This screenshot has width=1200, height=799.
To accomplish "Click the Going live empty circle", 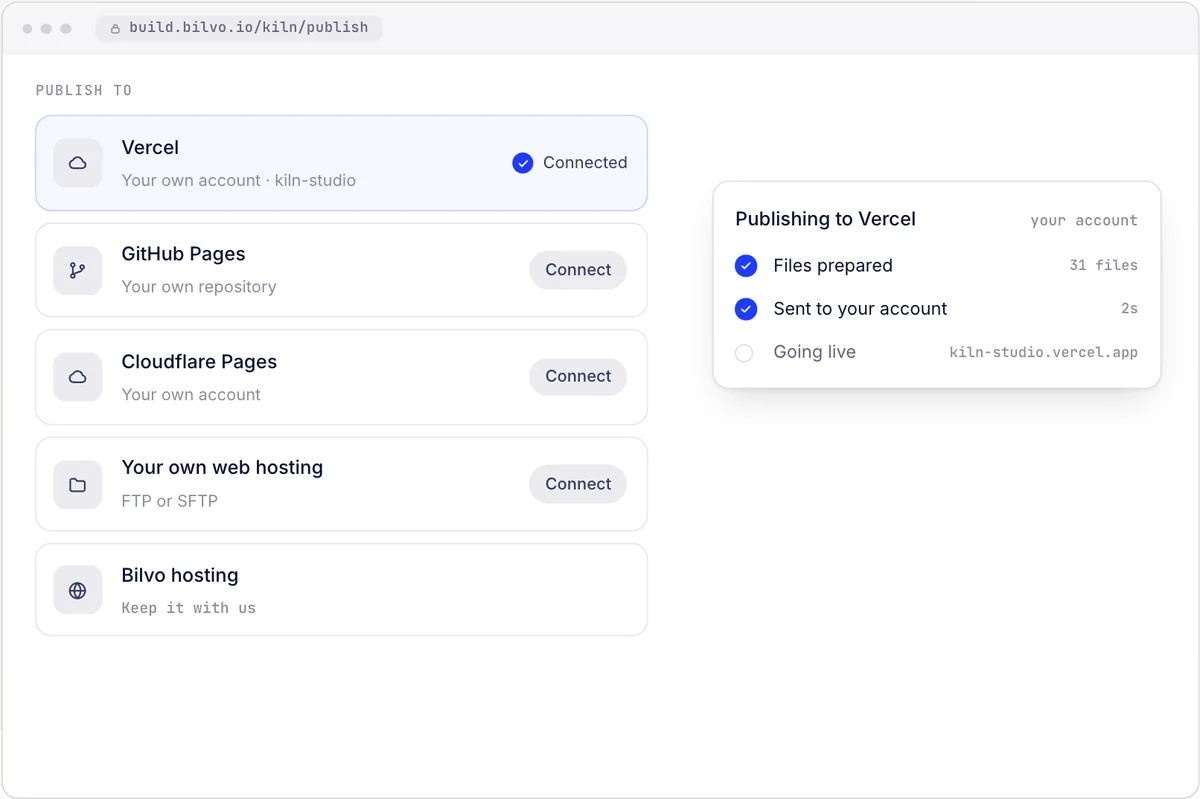I will coord(744,352).
